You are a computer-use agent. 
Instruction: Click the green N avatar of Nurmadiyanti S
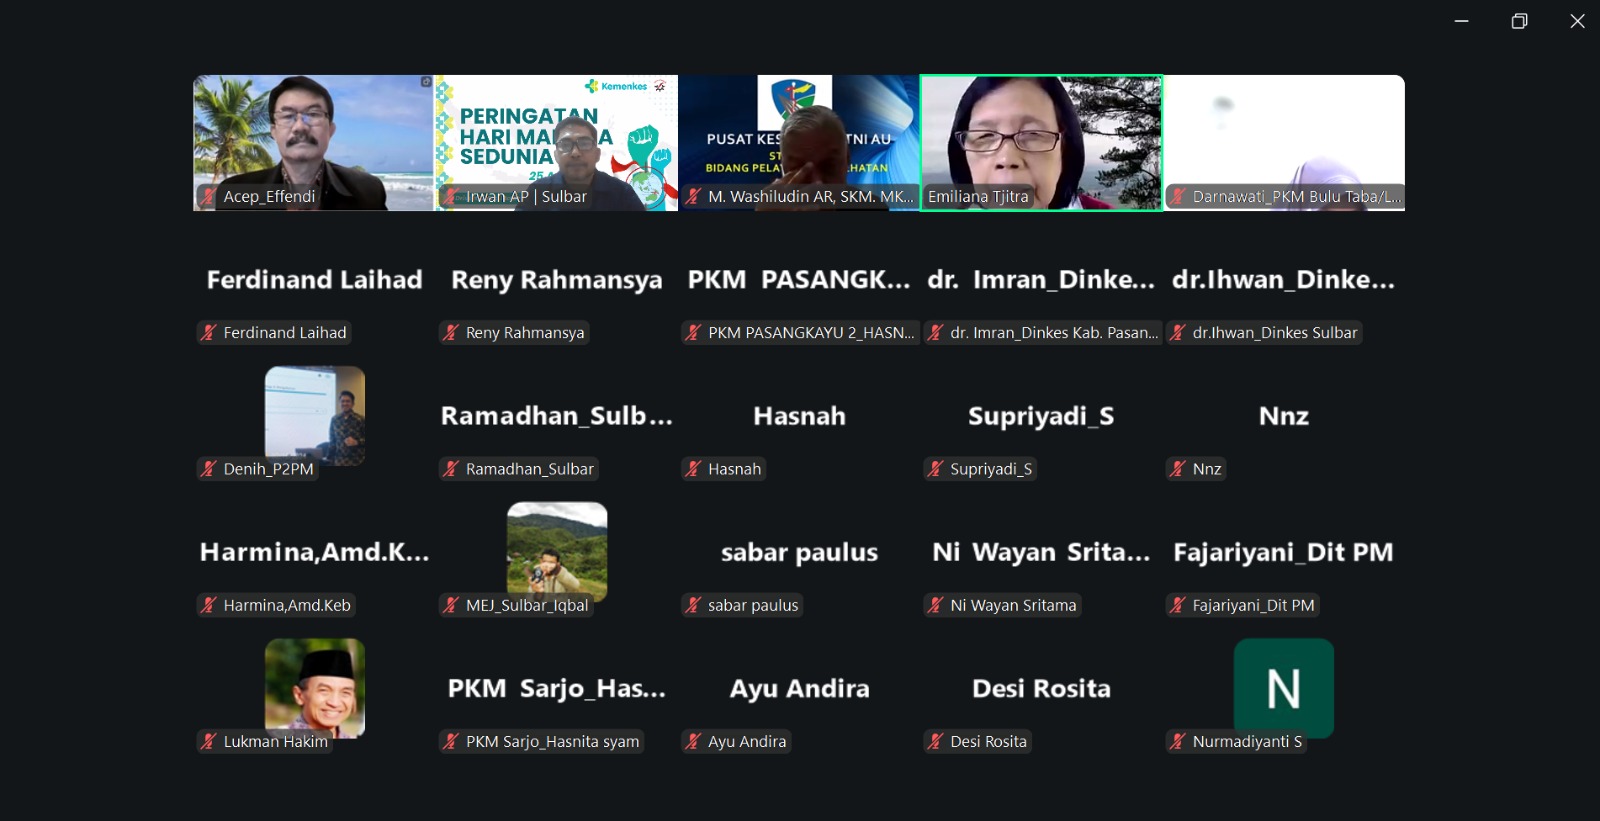point(1283,688)
